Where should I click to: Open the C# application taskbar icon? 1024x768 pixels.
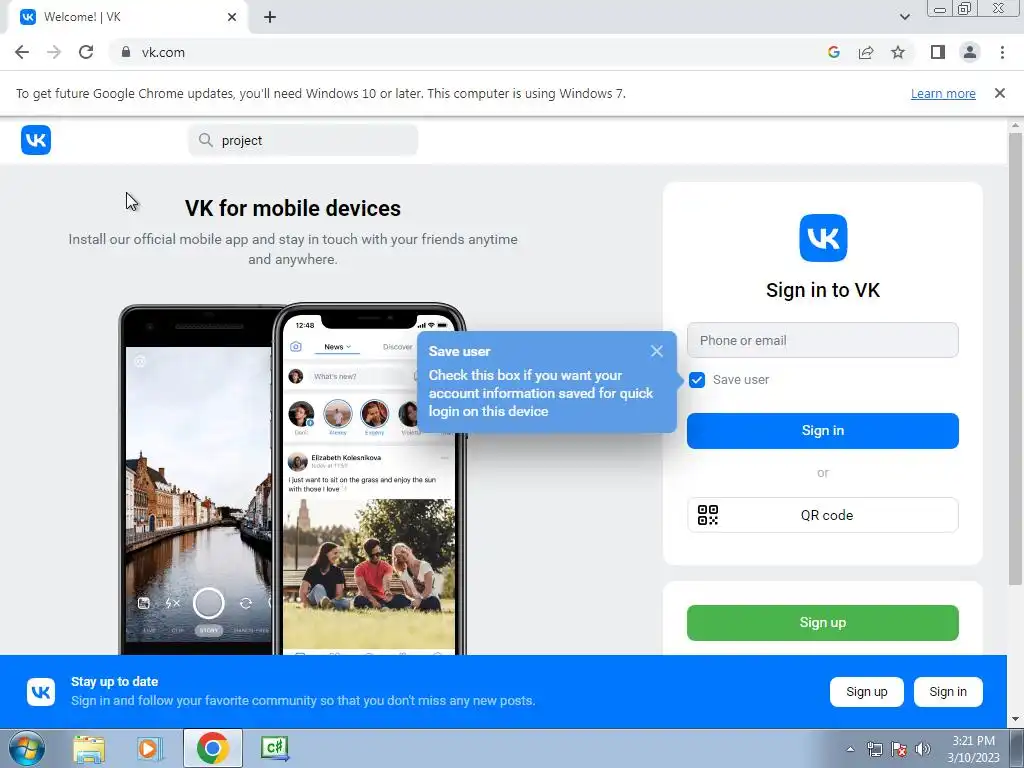pos(275,748)
